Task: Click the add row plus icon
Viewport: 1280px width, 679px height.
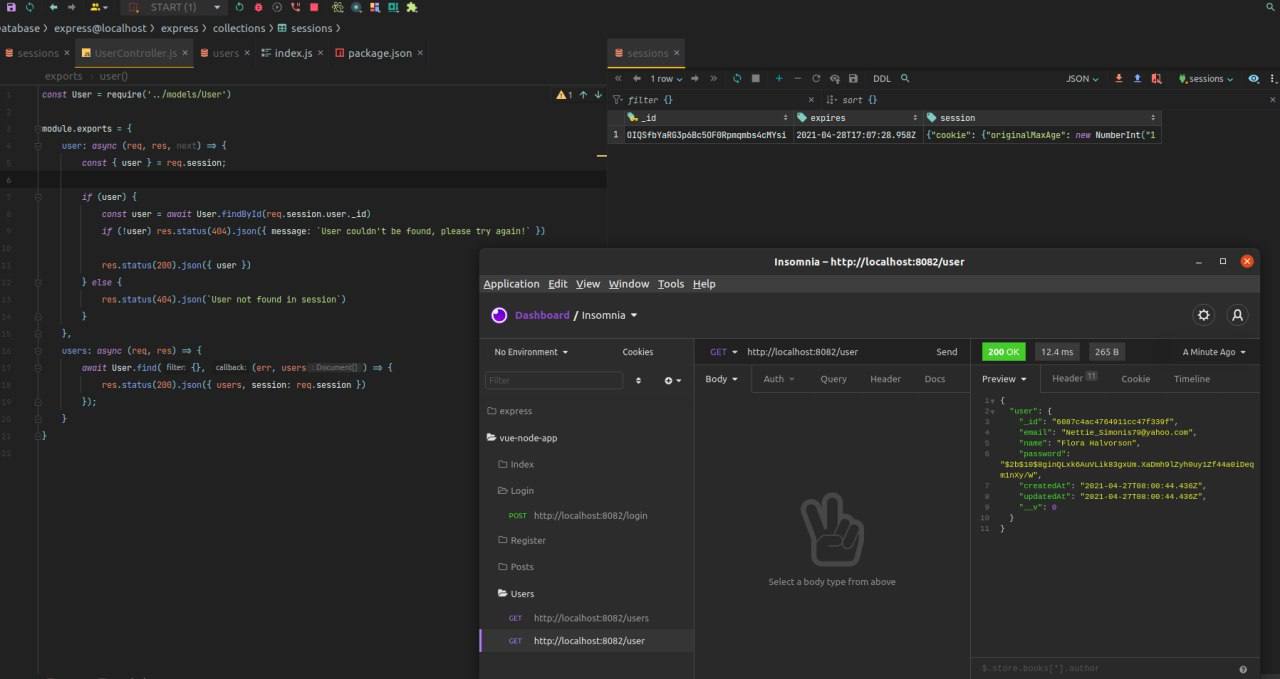Action: pos(778,79)
